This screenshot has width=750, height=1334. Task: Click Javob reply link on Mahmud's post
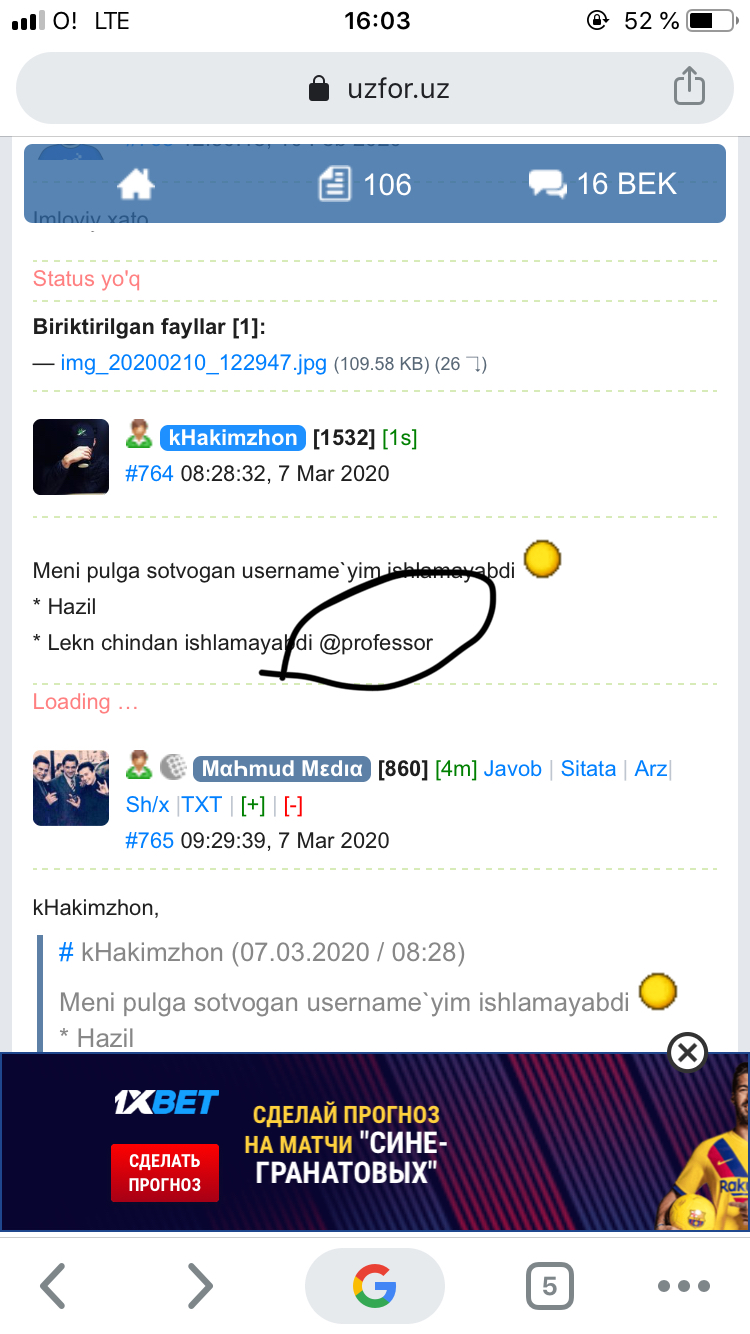coord(513,769)
